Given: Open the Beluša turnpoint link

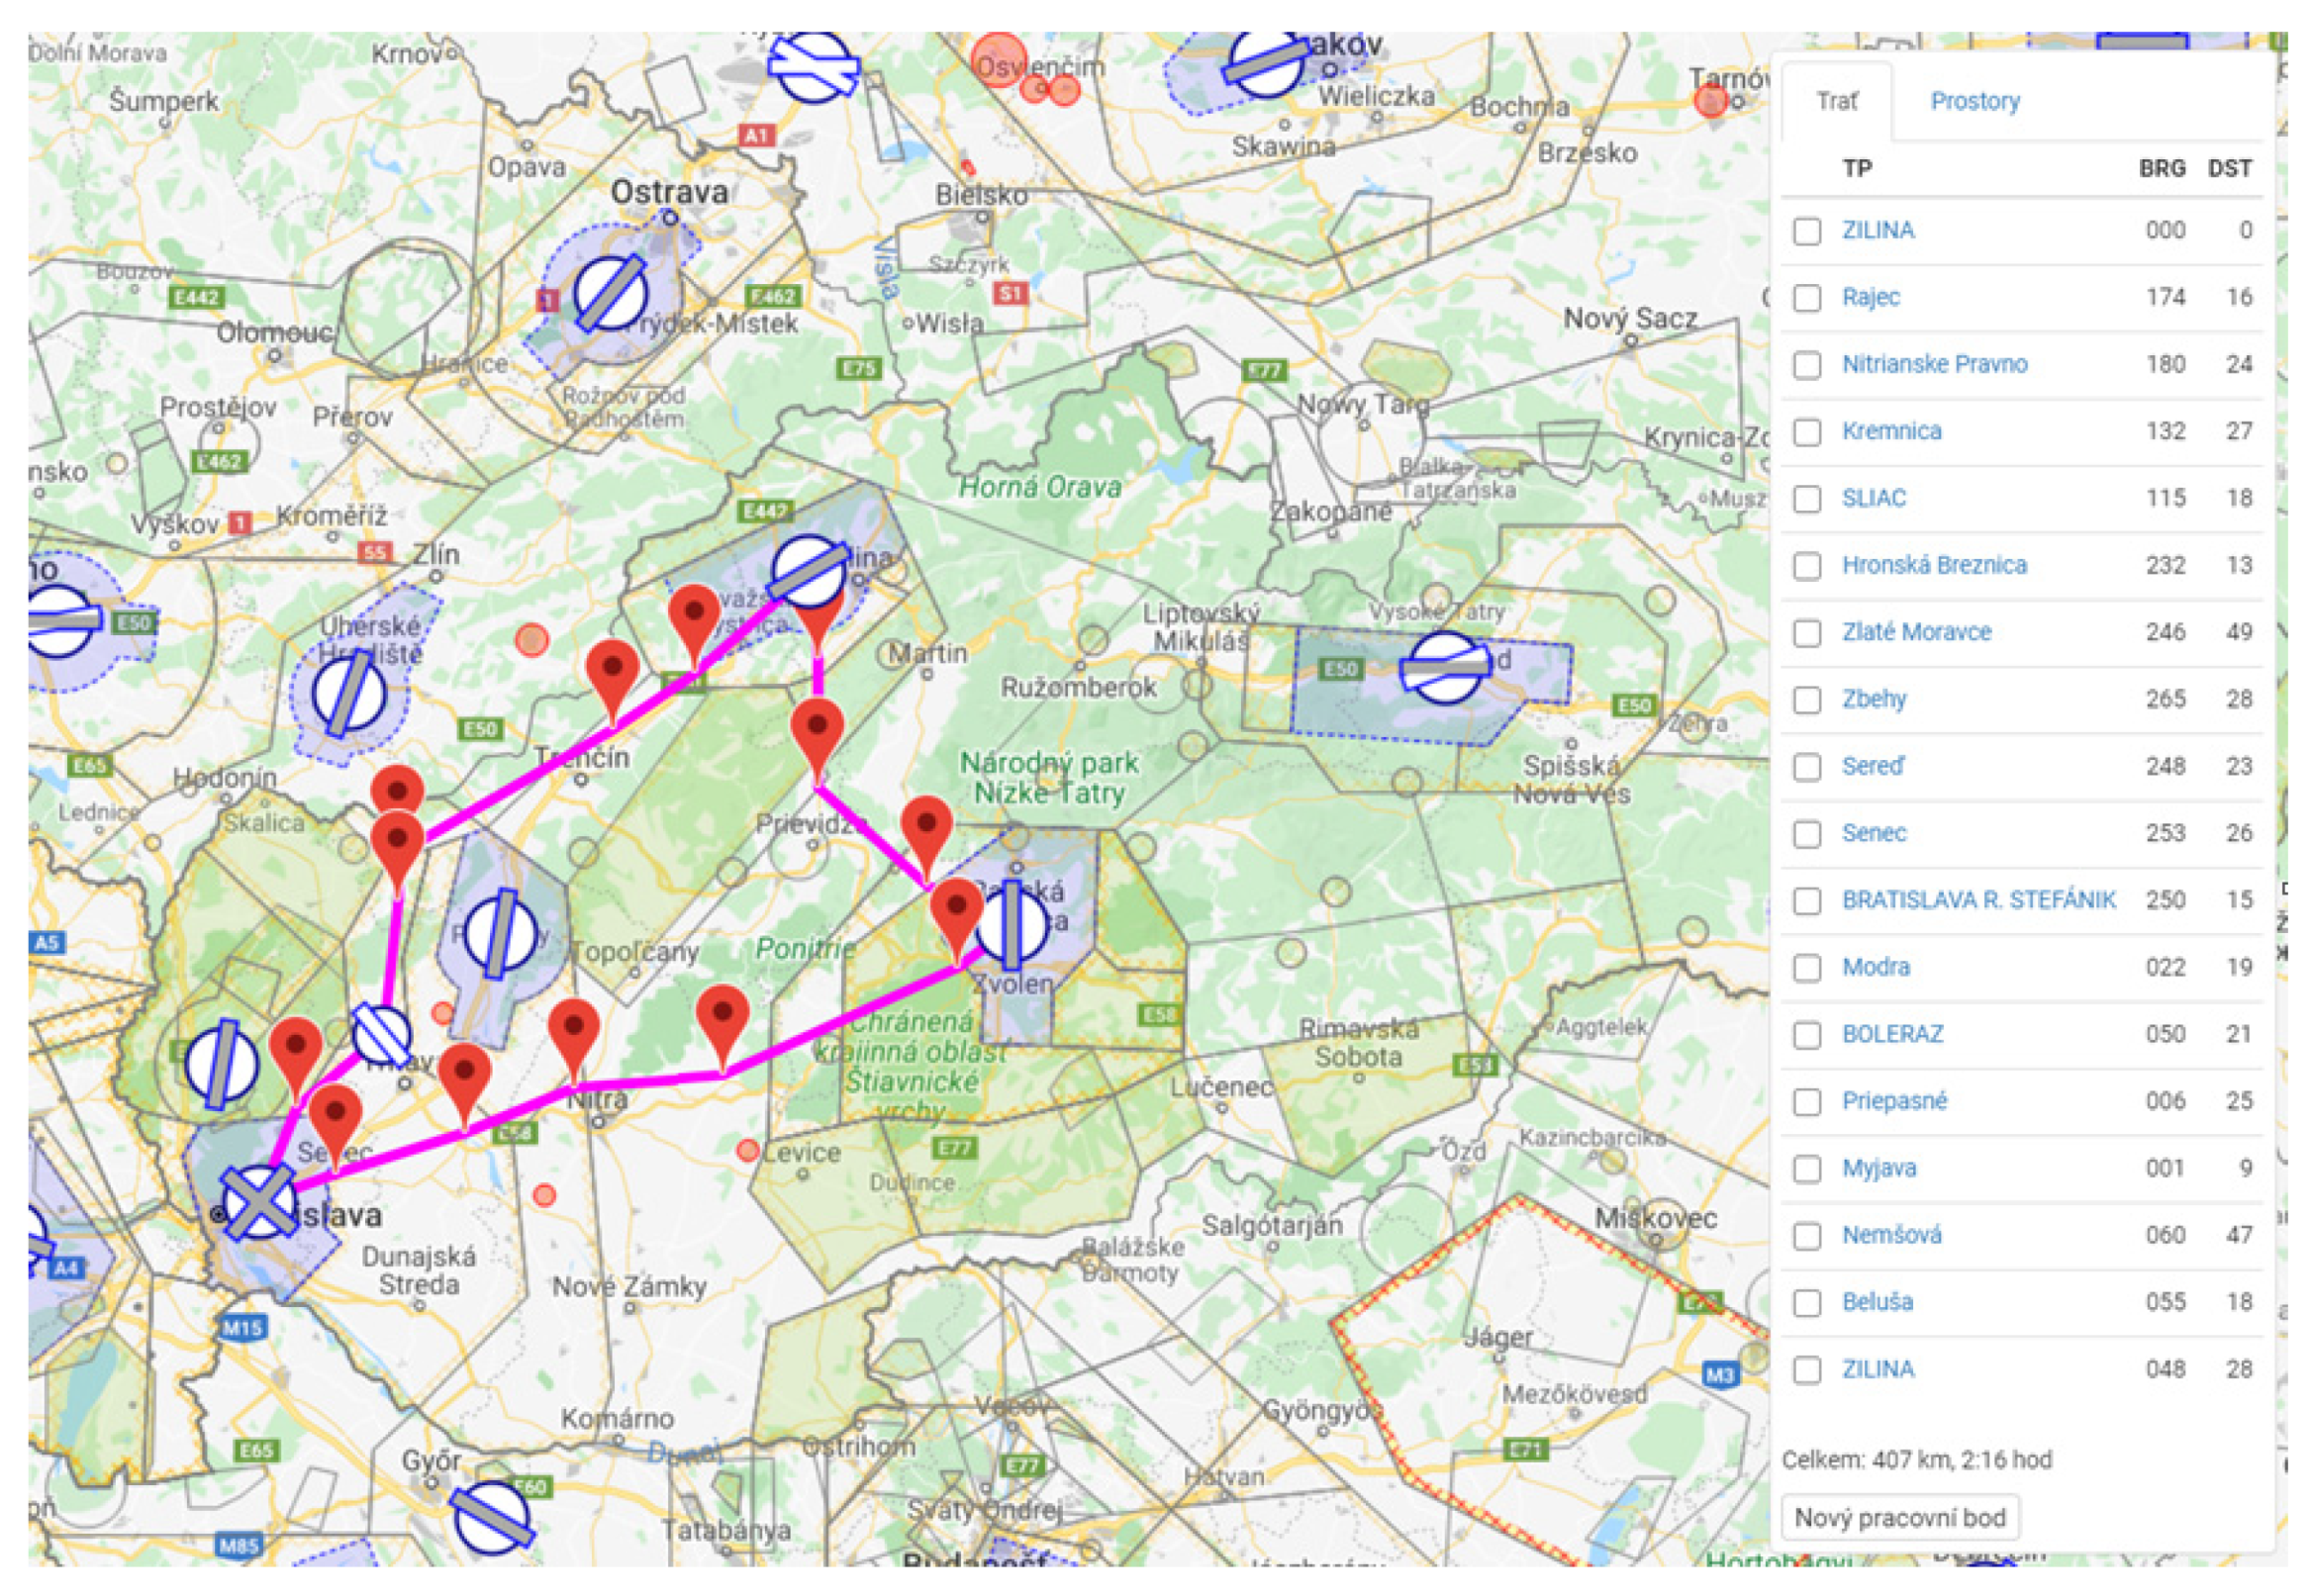Looking at the screenshot, I should (x=1877, y=1302).
